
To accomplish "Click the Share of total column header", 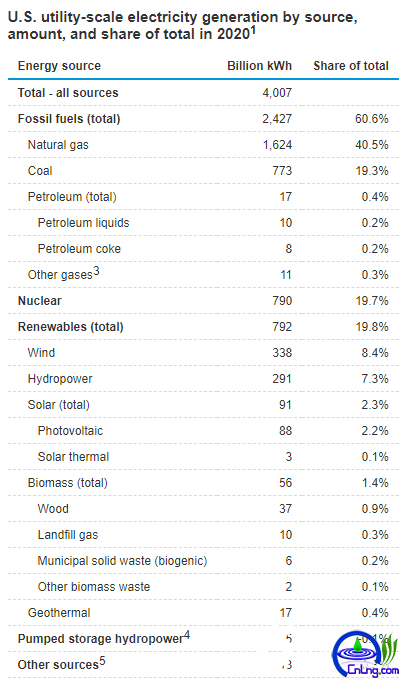I will [x=351, y=66].
